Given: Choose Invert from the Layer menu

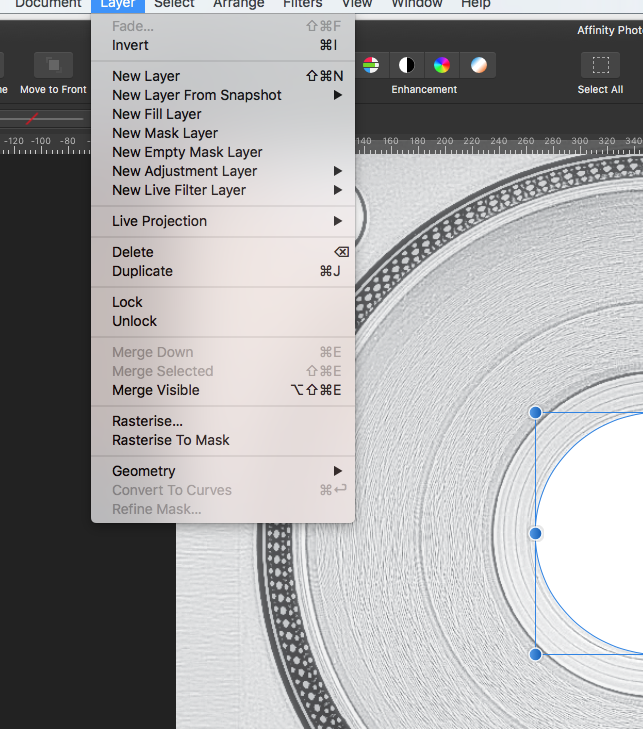Looking at the screenshot, I should [x=223, y=45].
